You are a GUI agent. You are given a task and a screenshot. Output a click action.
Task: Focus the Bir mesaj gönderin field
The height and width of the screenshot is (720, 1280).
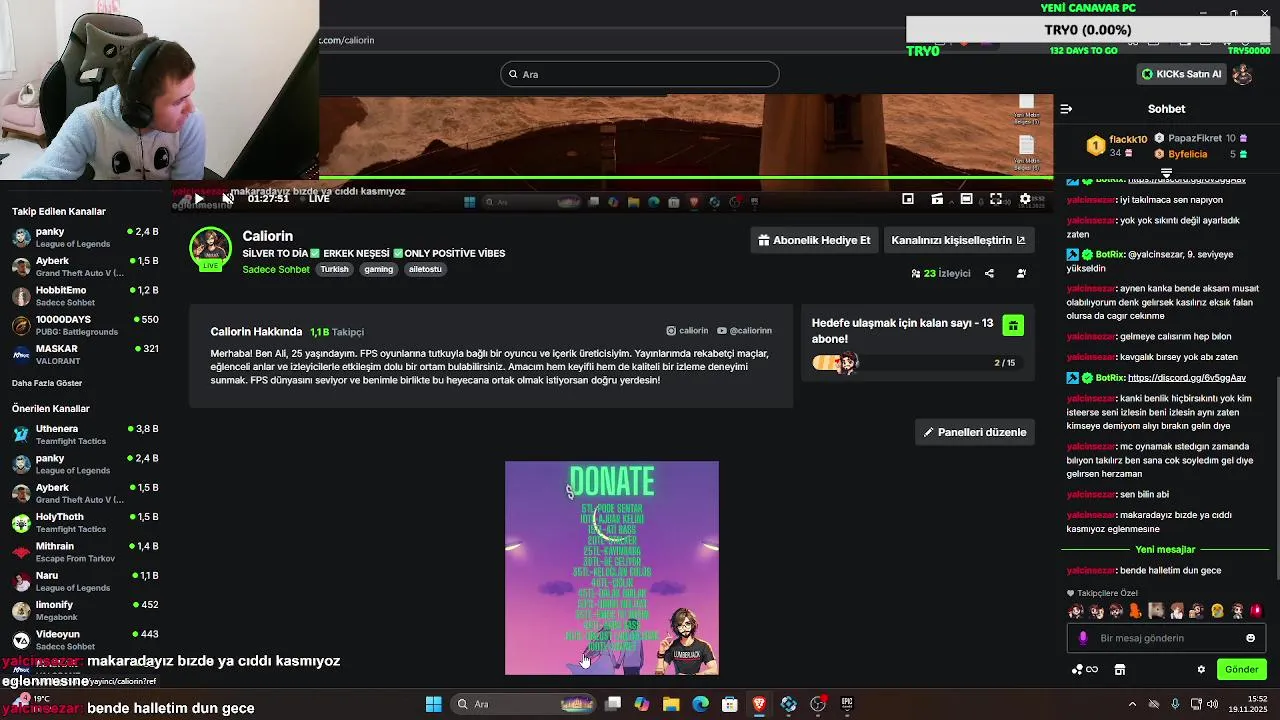point(1165,638)
